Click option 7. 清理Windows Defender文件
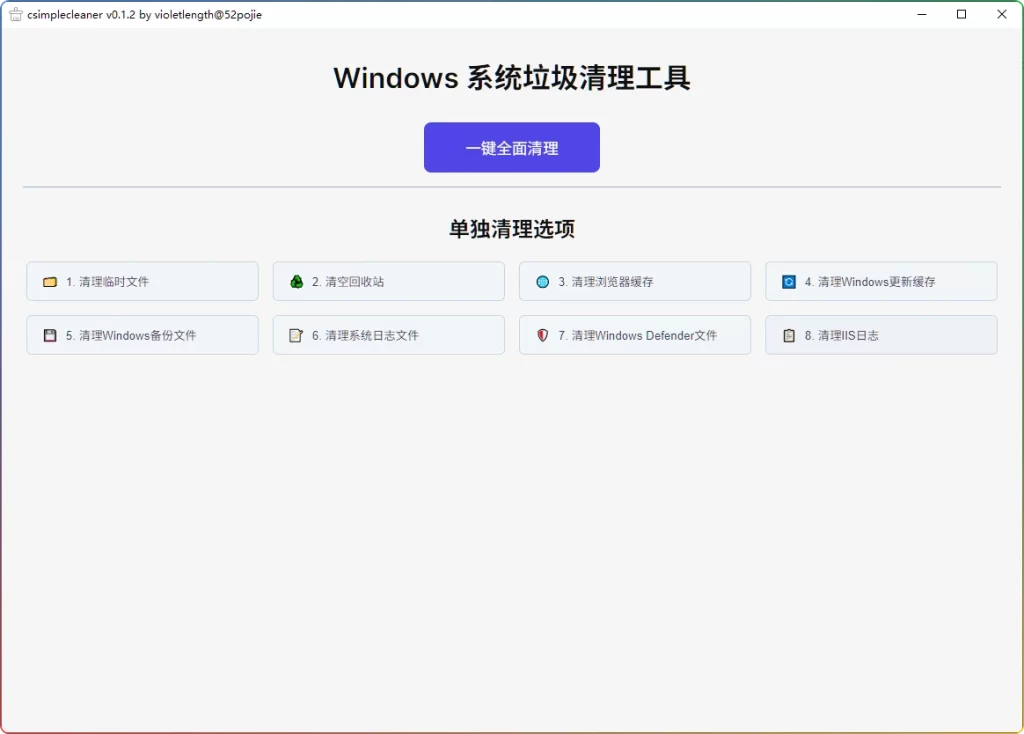This screenshot has height=734, width=1024. point(634,335)
